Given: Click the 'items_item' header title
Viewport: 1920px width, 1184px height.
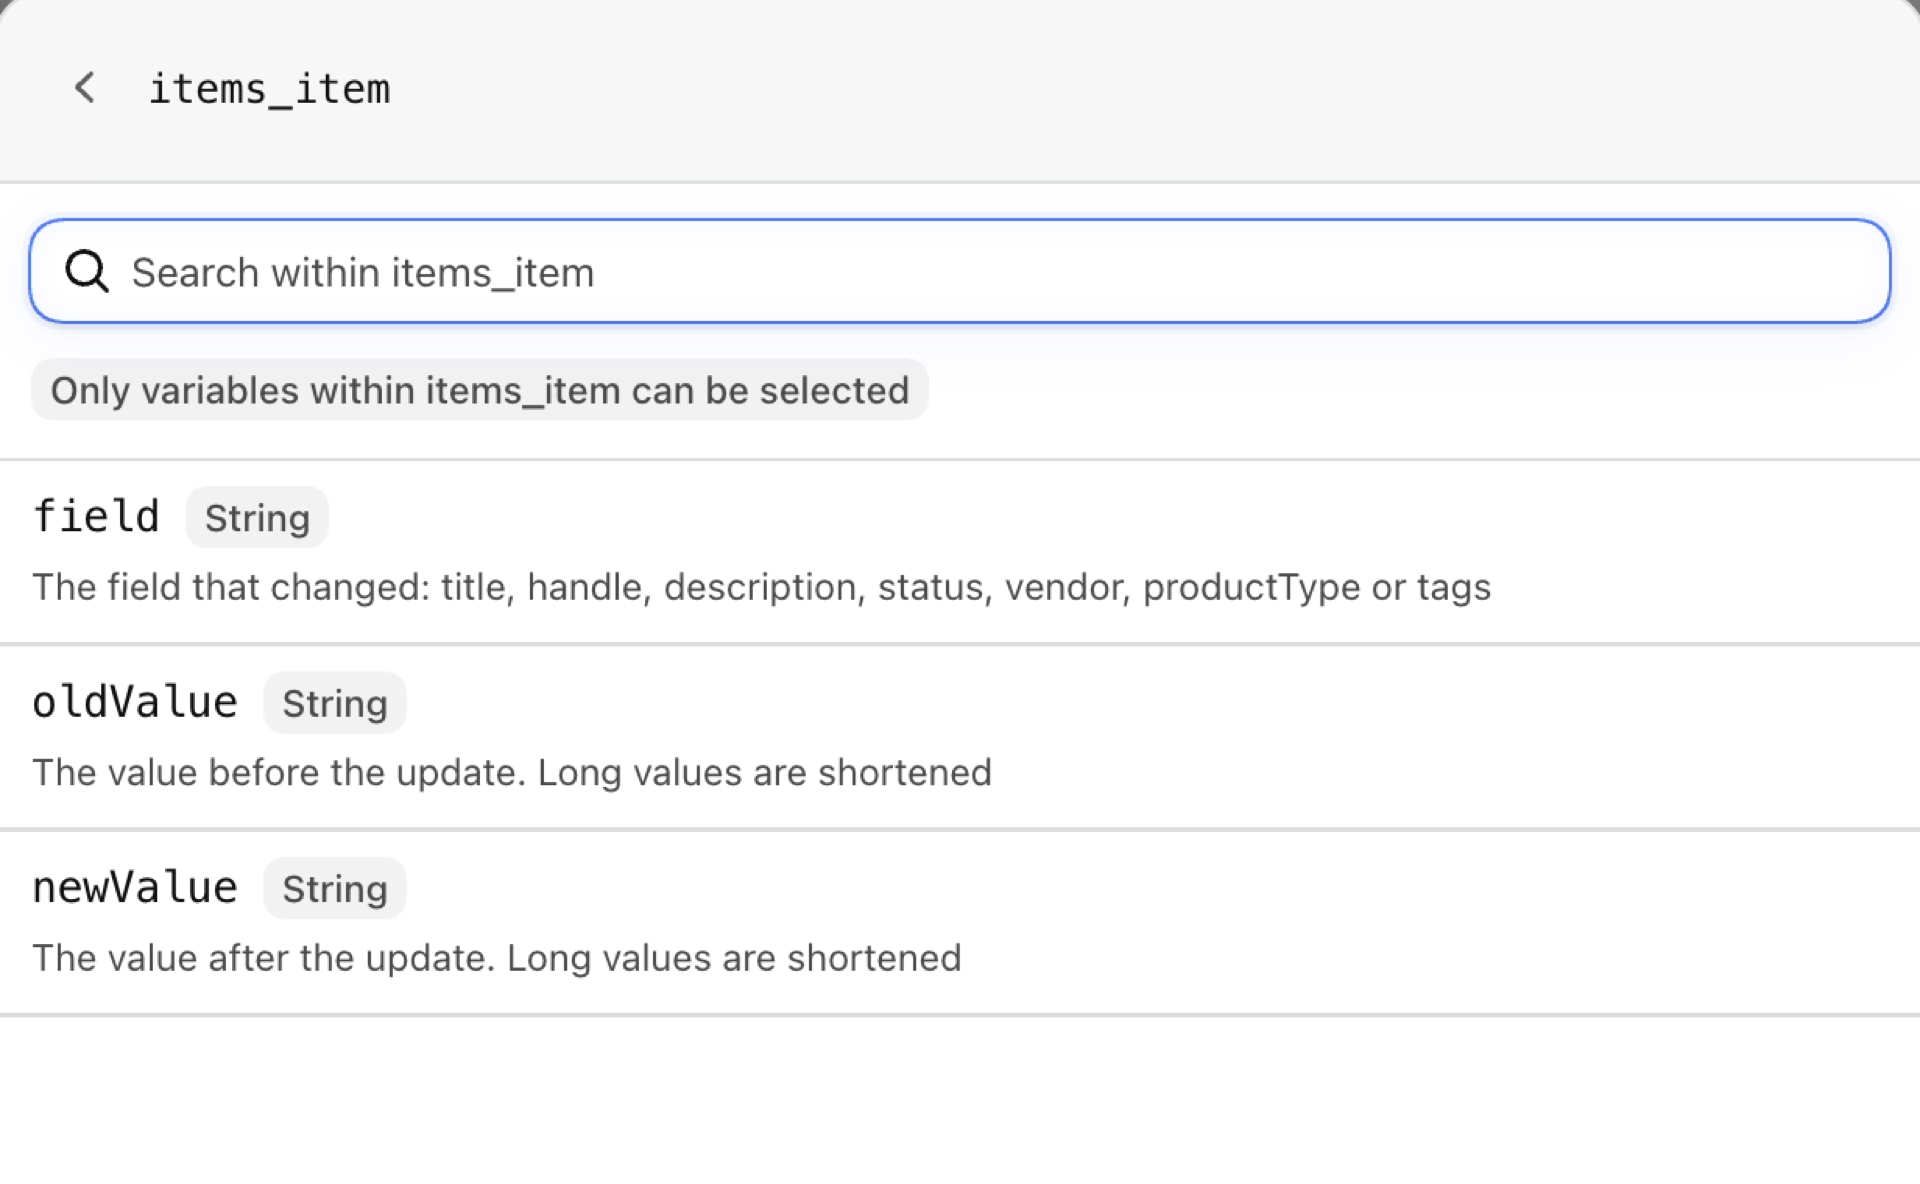Looking at the screenshot, I should (x=269, y=89).
